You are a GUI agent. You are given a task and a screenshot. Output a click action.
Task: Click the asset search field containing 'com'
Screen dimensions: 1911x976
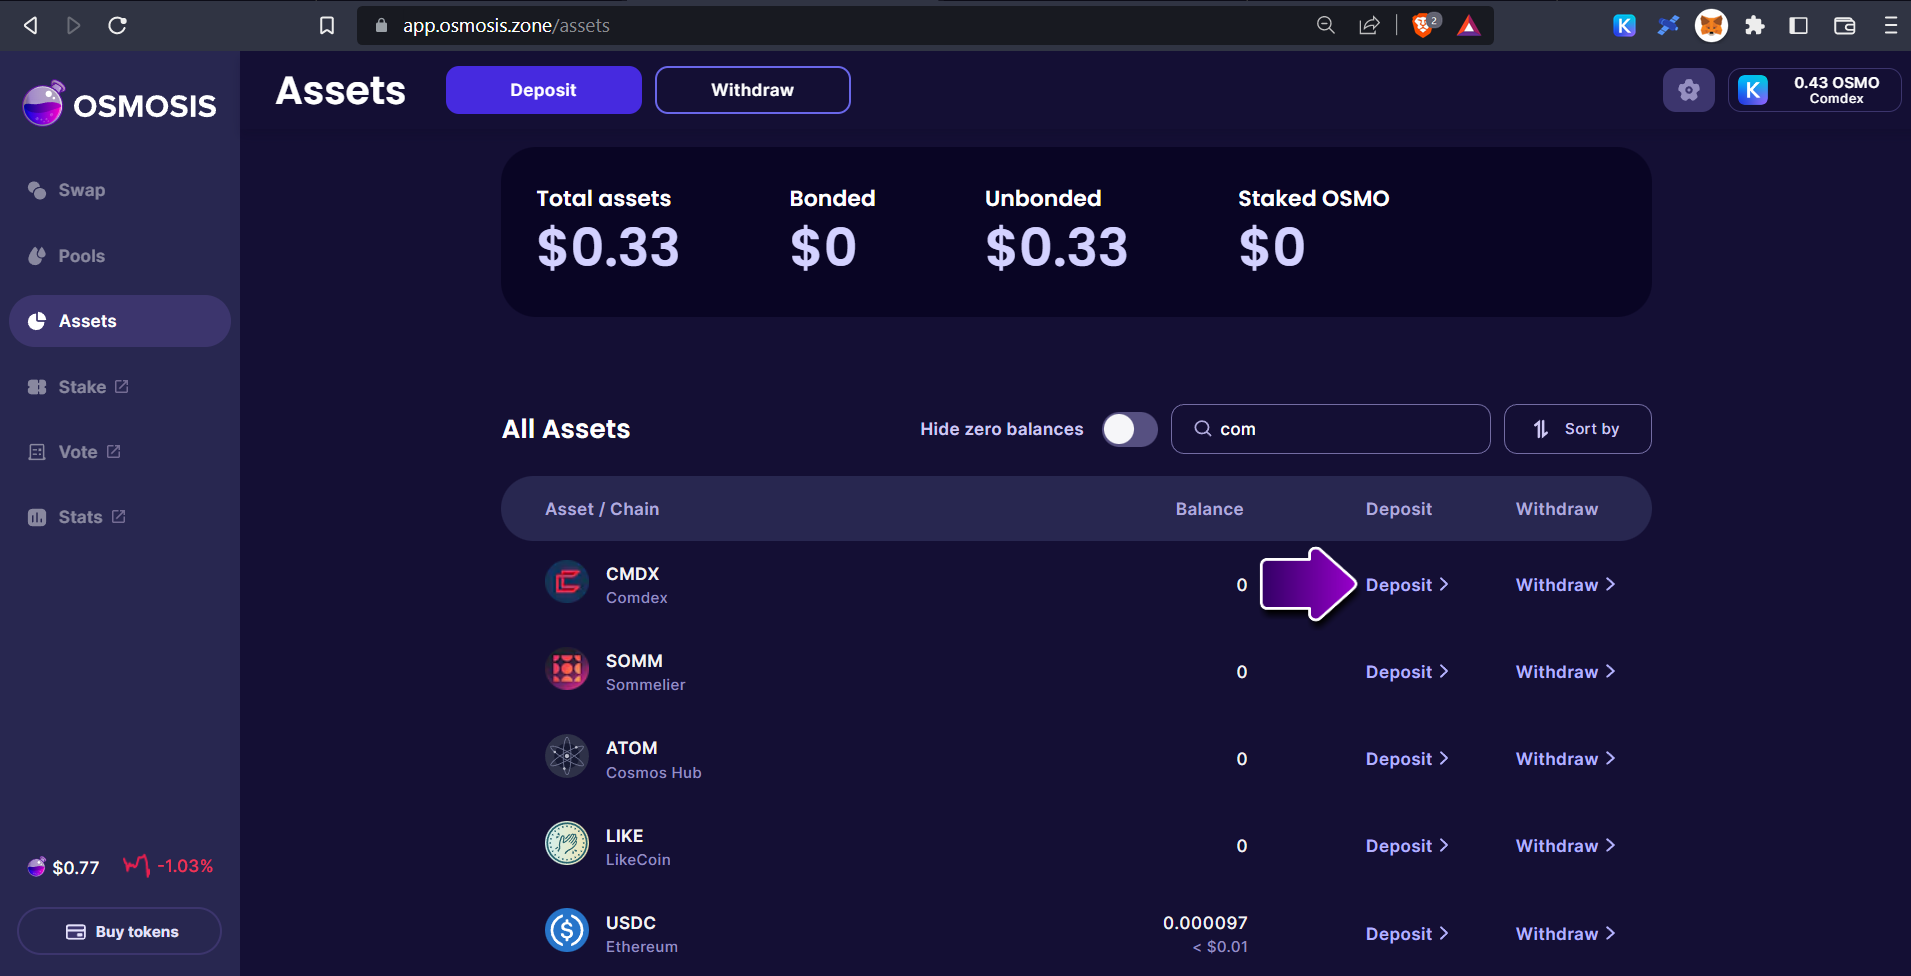1331,429
